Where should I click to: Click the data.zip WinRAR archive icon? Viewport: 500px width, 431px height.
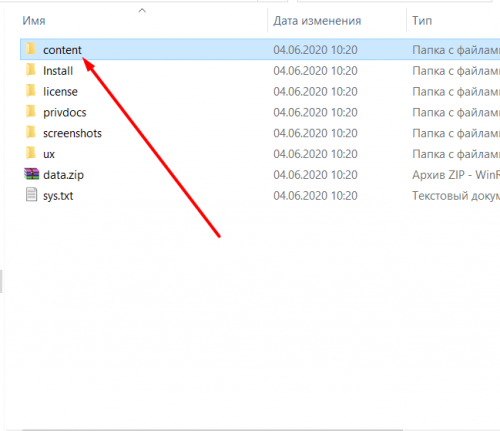pos(31,174)
